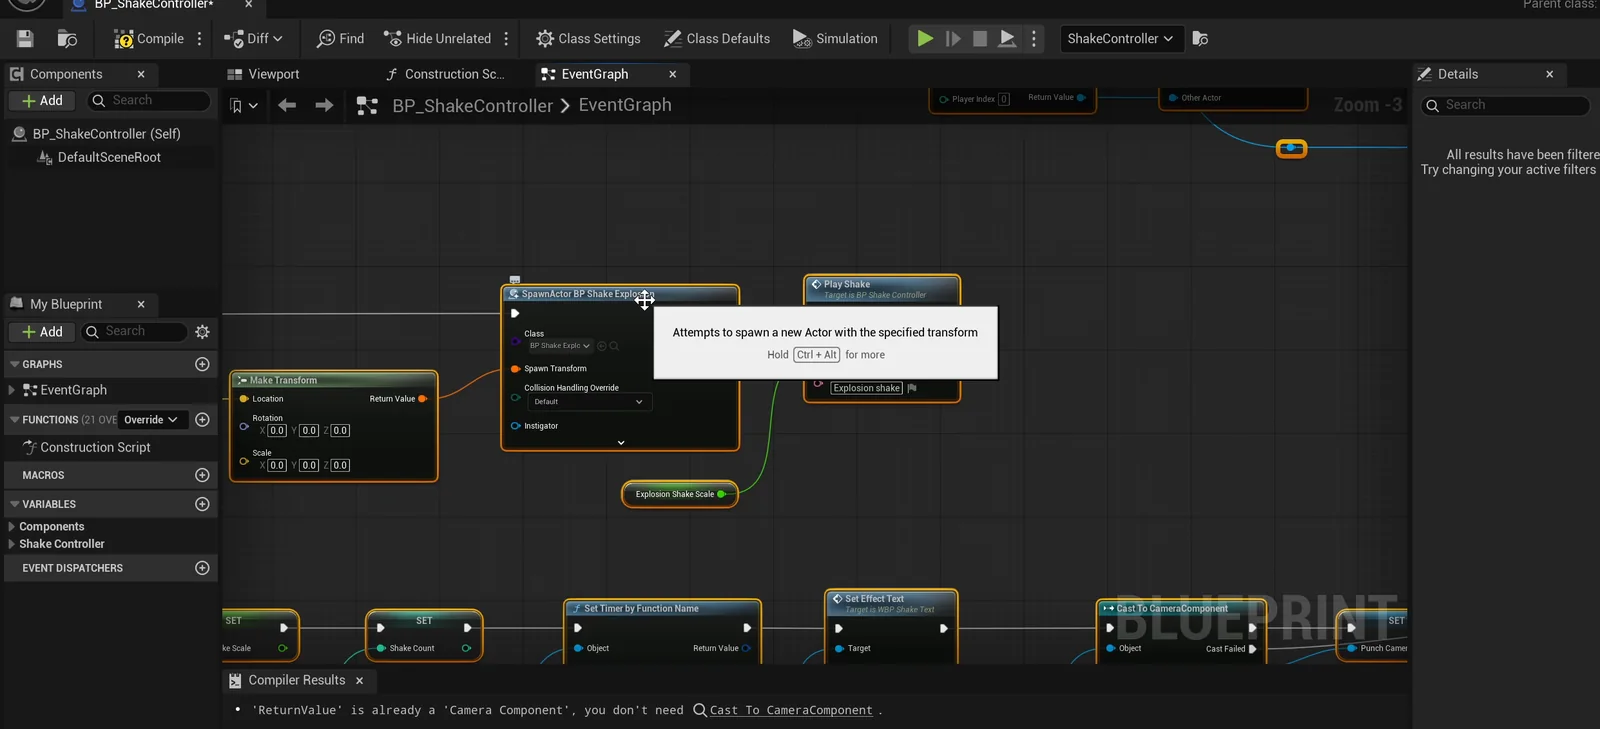Click Make Transform Return Value pin
This screenshot has width=1600, height=729.
click(x=422, y=399)
